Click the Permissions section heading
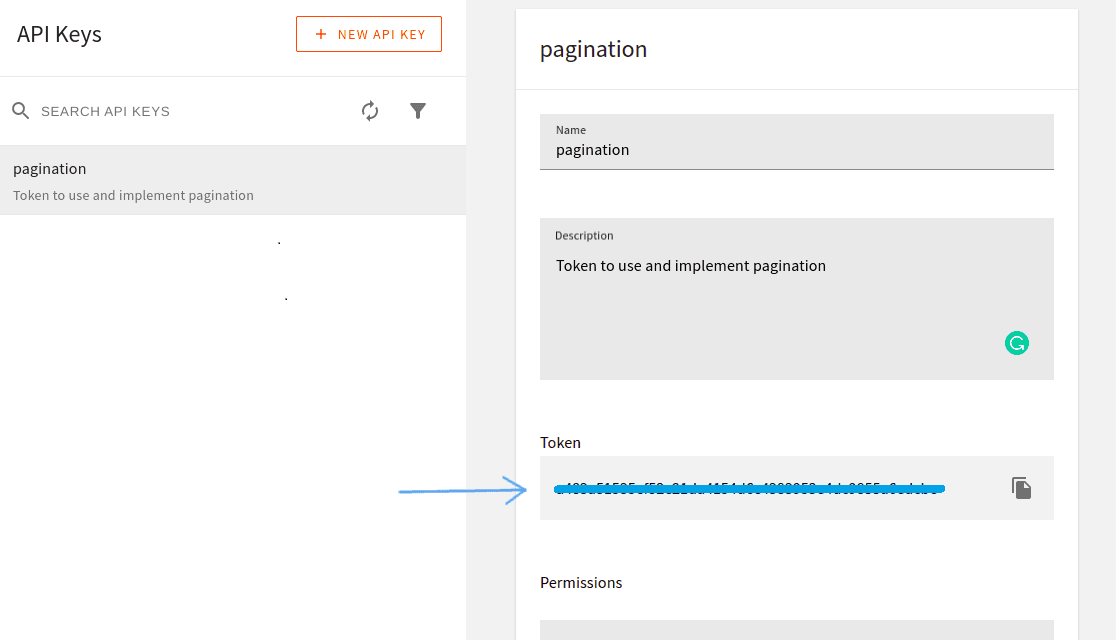 tap(581, 583)
